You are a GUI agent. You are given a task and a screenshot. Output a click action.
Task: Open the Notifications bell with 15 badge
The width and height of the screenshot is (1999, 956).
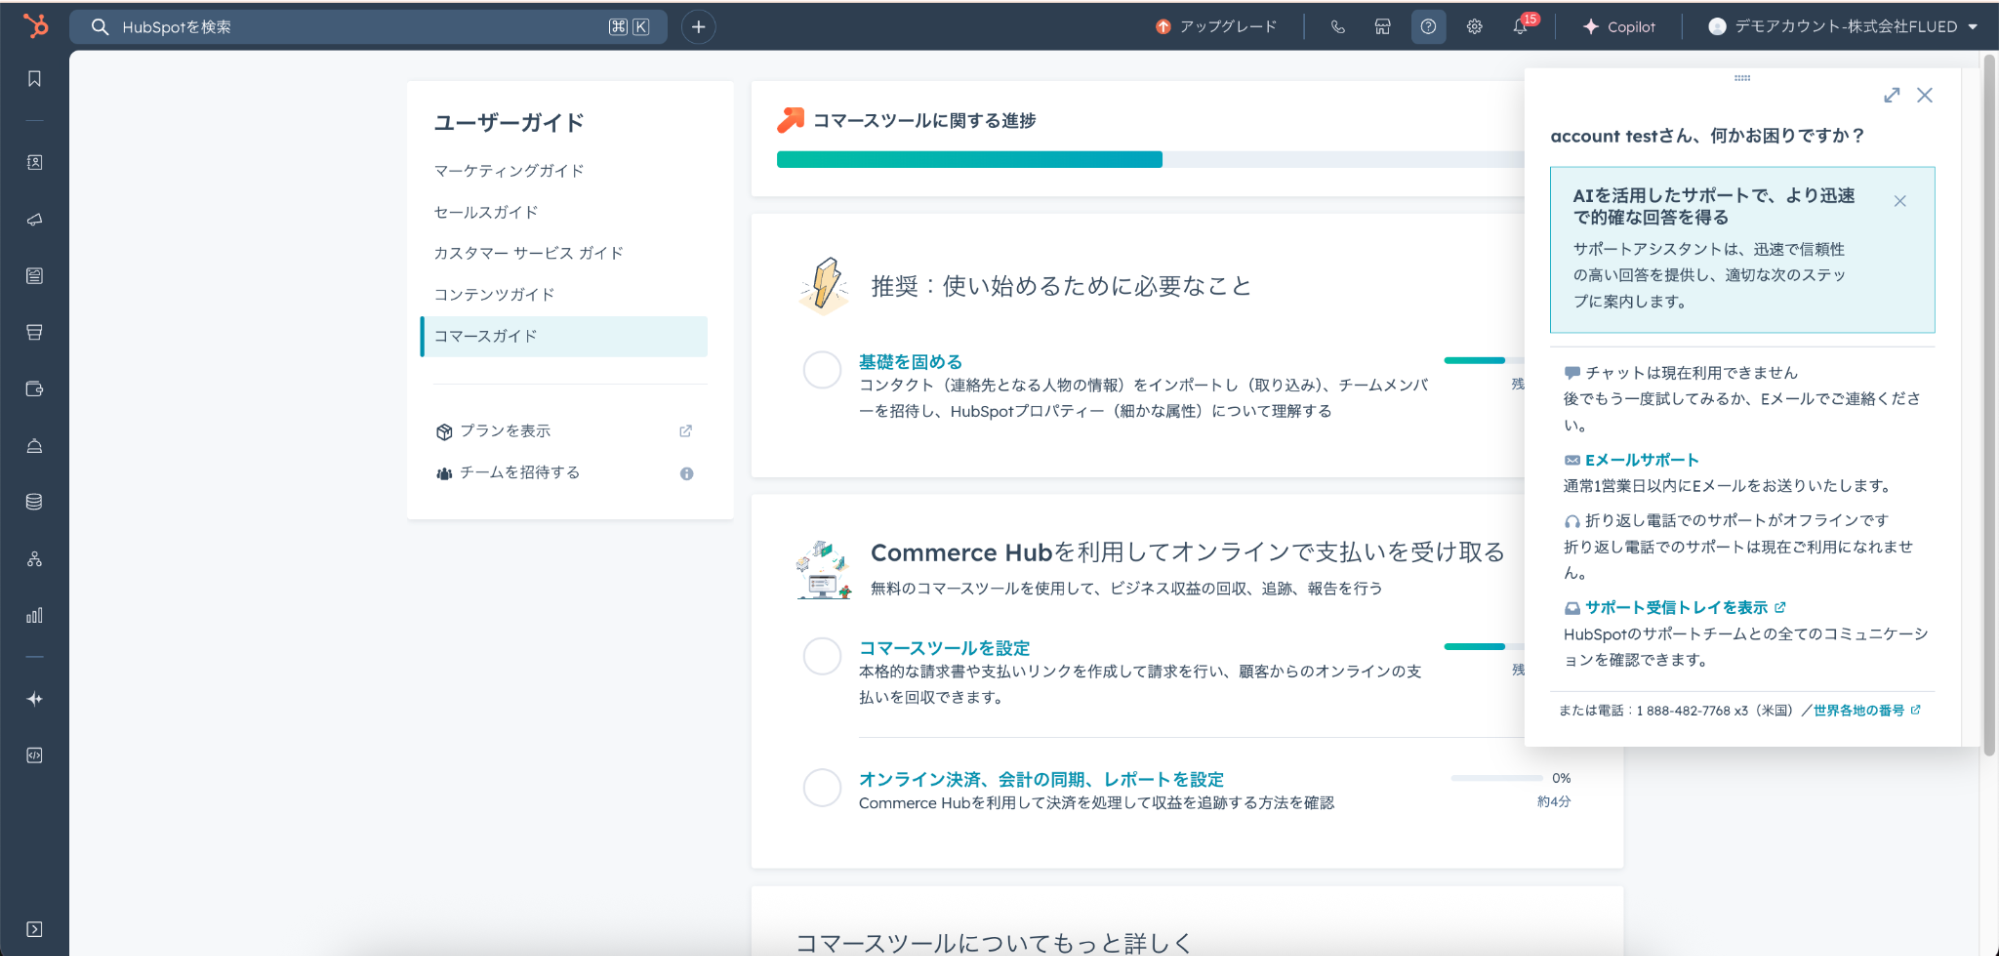point(1521,26)
